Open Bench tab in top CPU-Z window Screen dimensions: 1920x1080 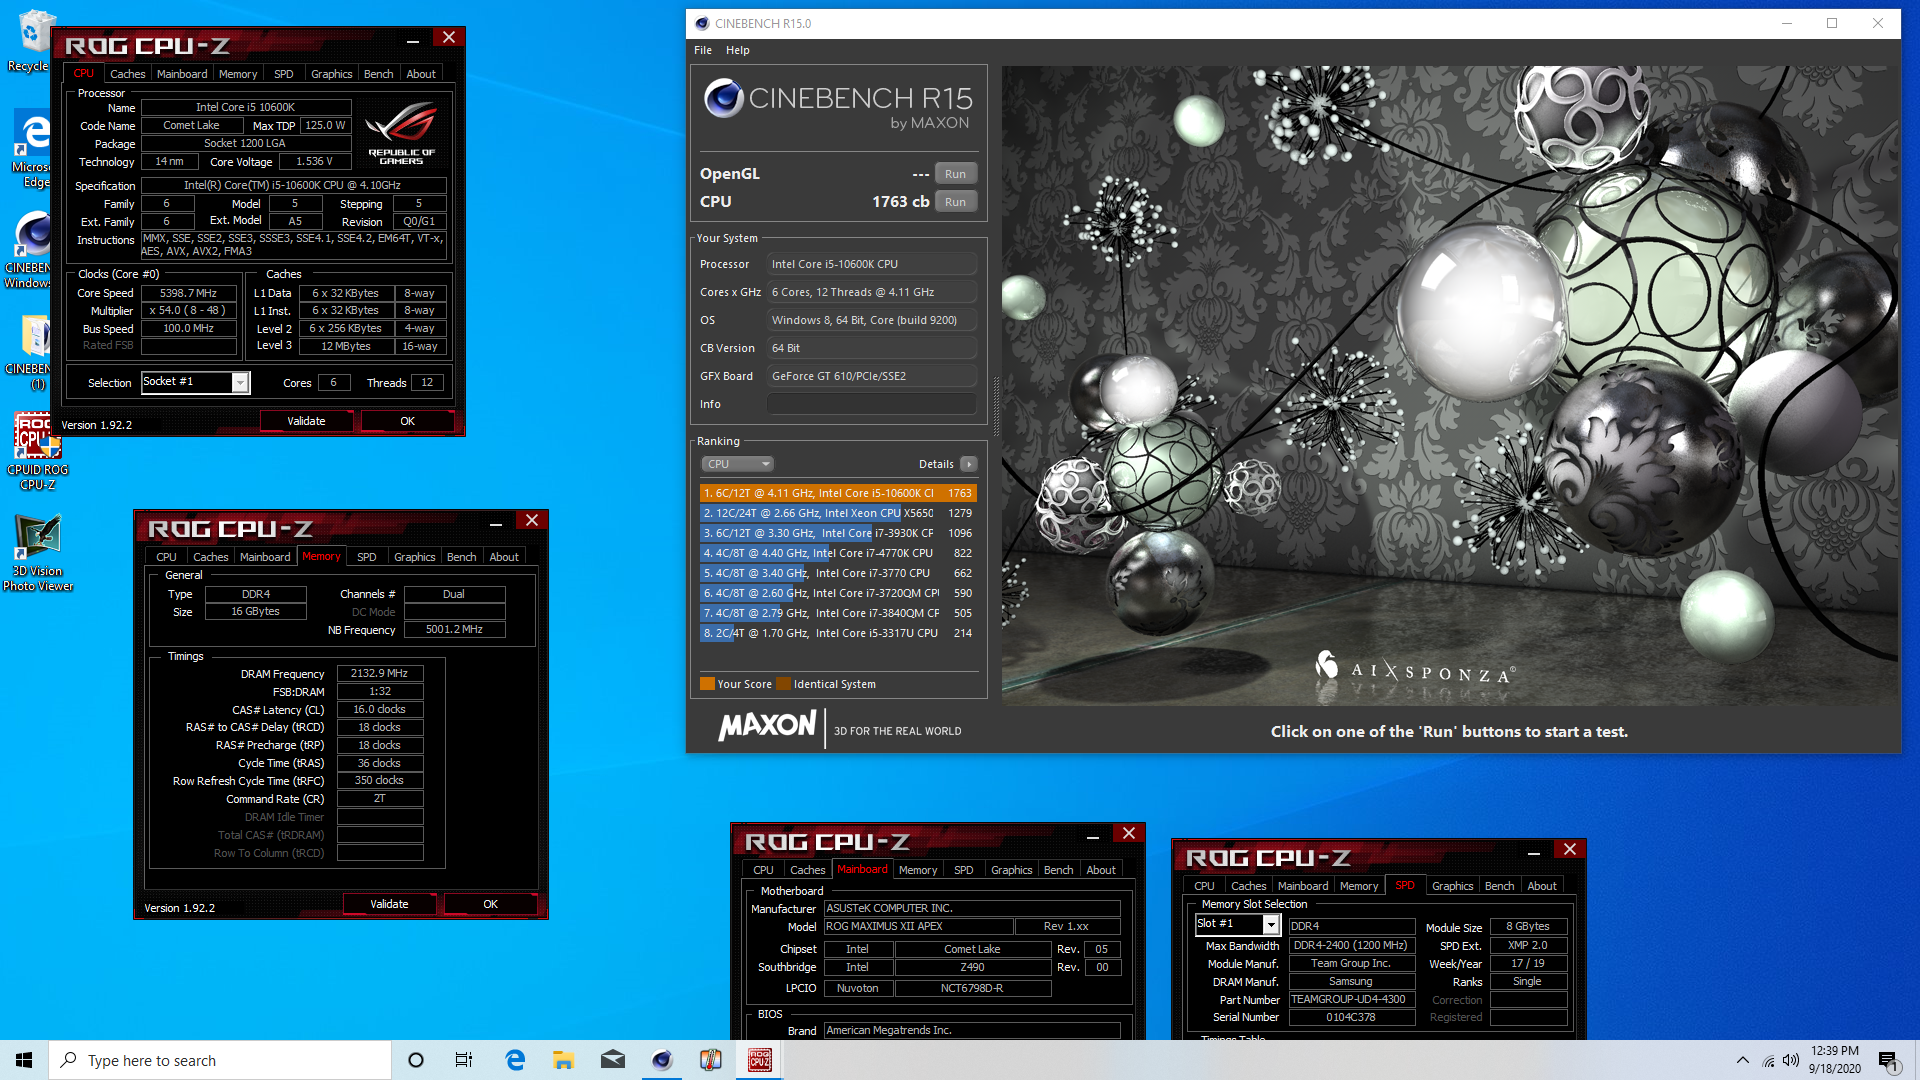pyautogui.click(x=378, y=74)
